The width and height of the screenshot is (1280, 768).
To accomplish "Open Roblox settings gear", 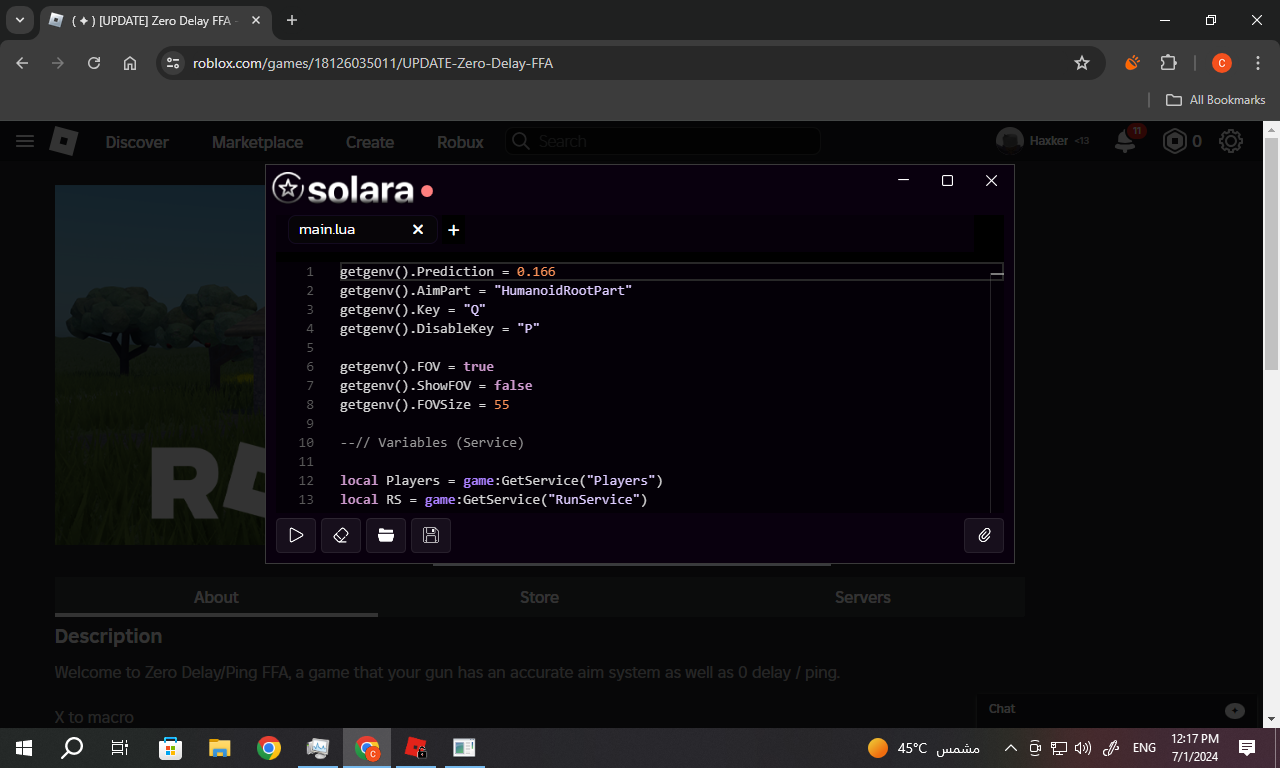I will (x=1231, y=141).
